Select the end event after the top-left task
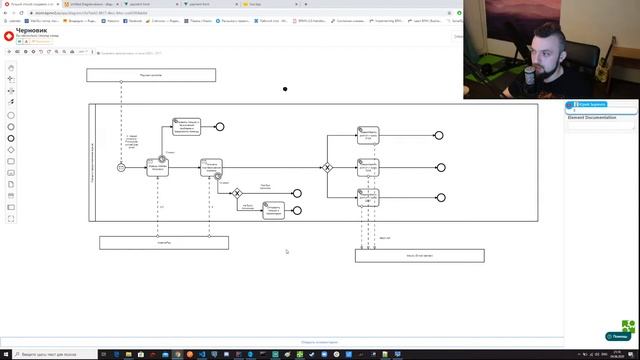Viewport: 640px width, 360px height. coord(220,127)
